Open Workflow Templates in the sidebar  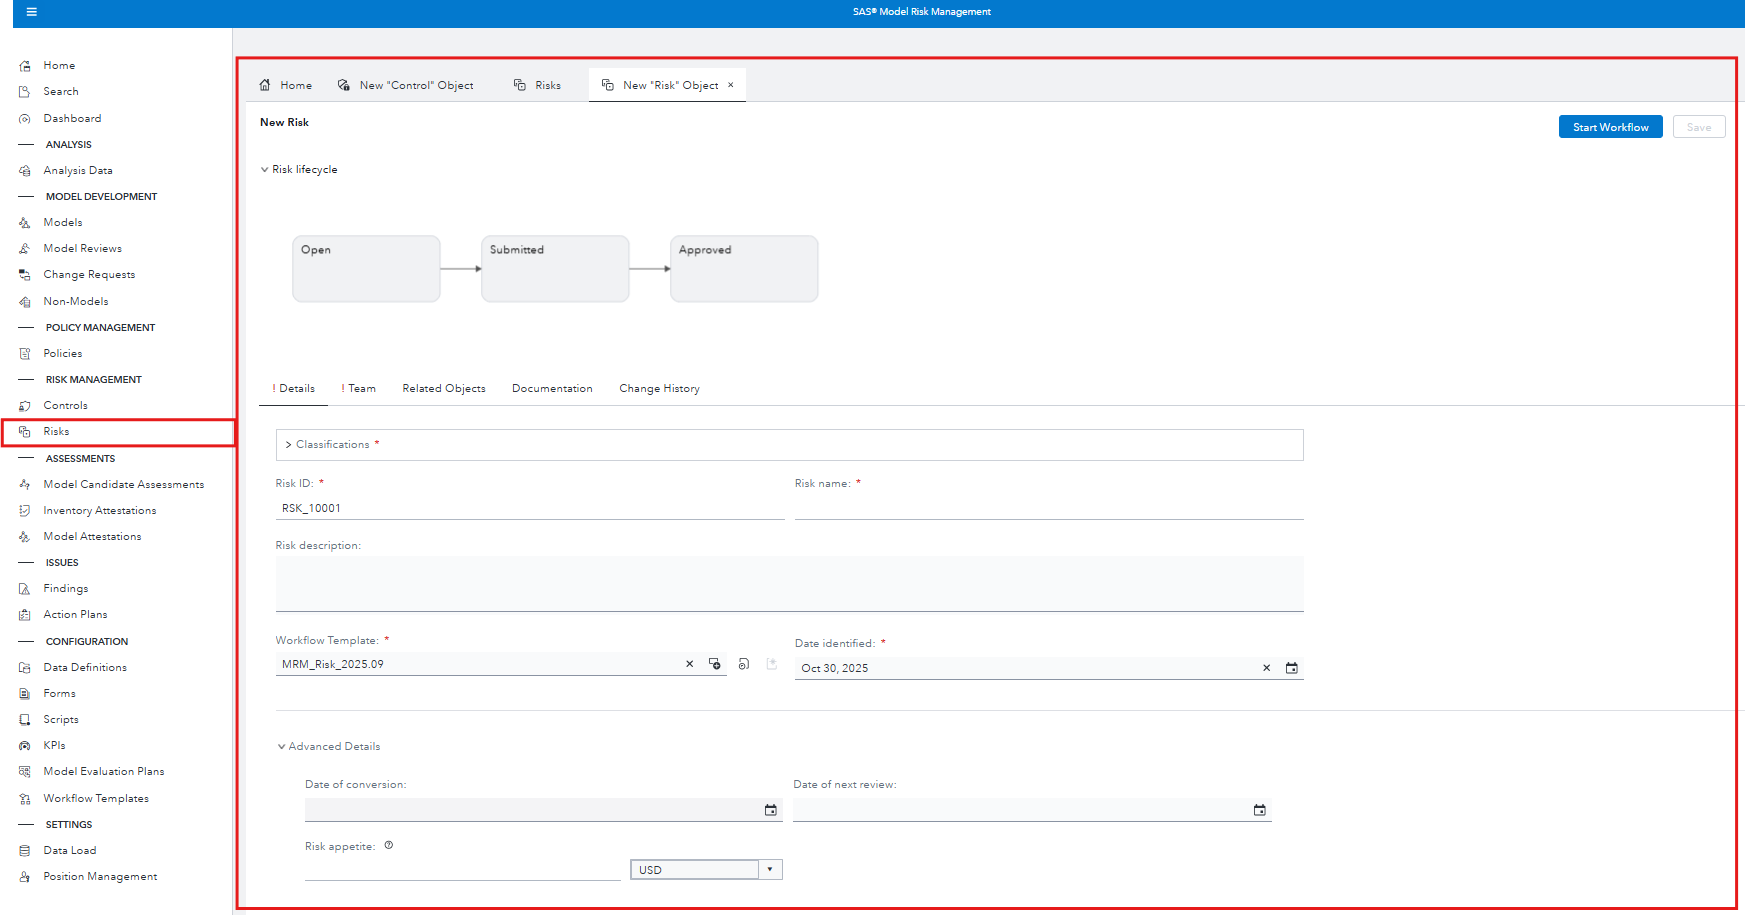coord(96,798)
